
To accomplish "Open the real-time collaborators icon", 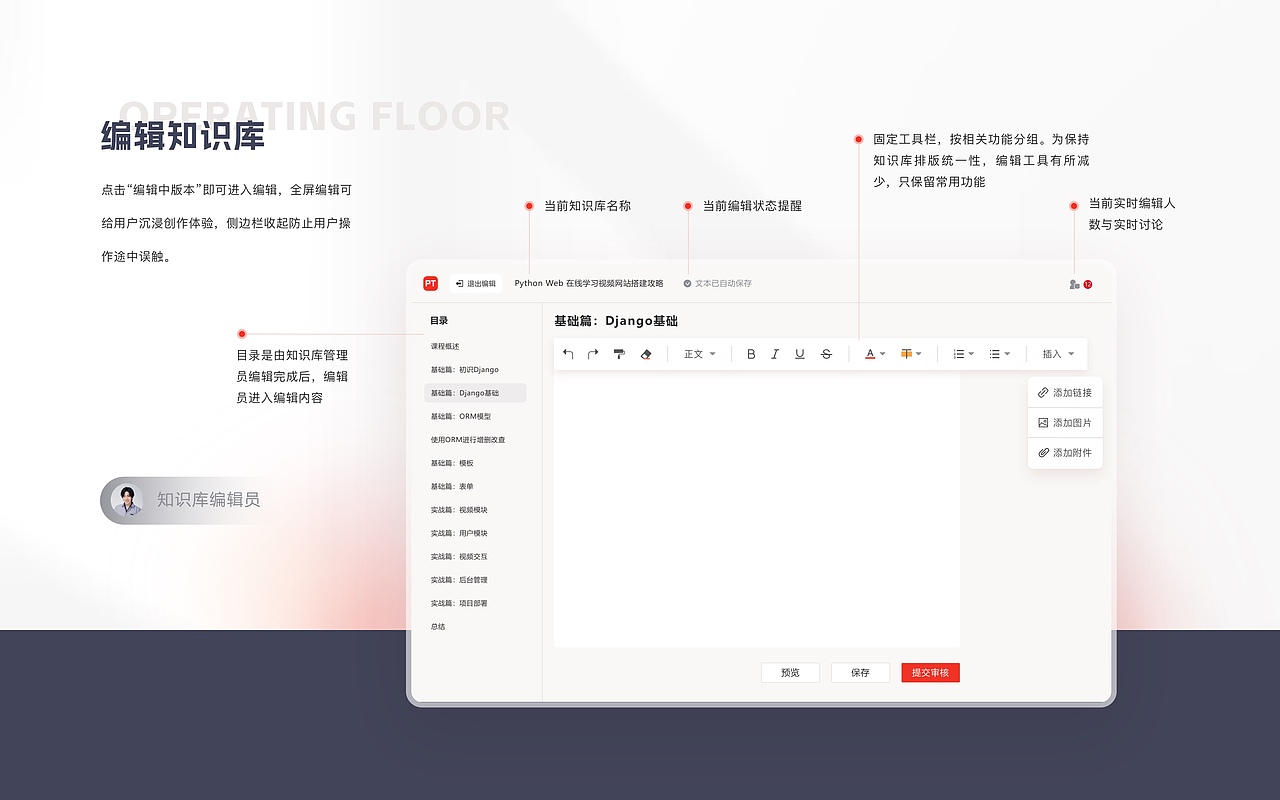I will [1074, 284].
